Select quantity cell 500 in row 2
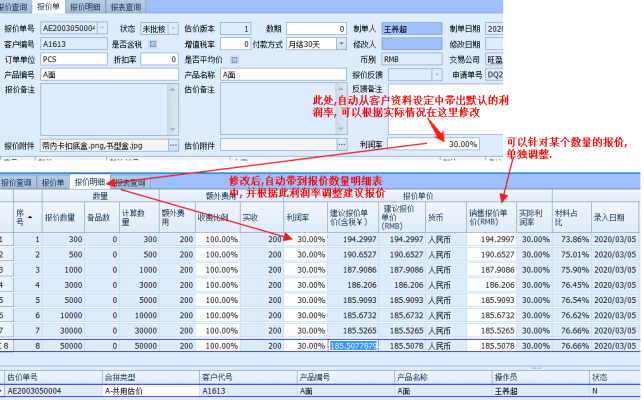 pyautogui.click(x=63, y=254)
